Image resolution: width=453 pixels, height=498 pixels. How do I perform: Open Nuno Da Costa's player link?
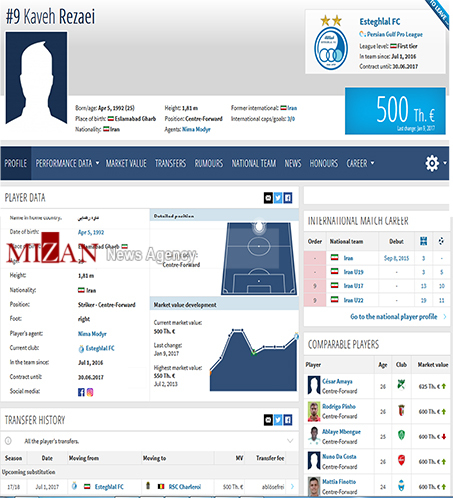pyautogui.click(x=339, y=457)
